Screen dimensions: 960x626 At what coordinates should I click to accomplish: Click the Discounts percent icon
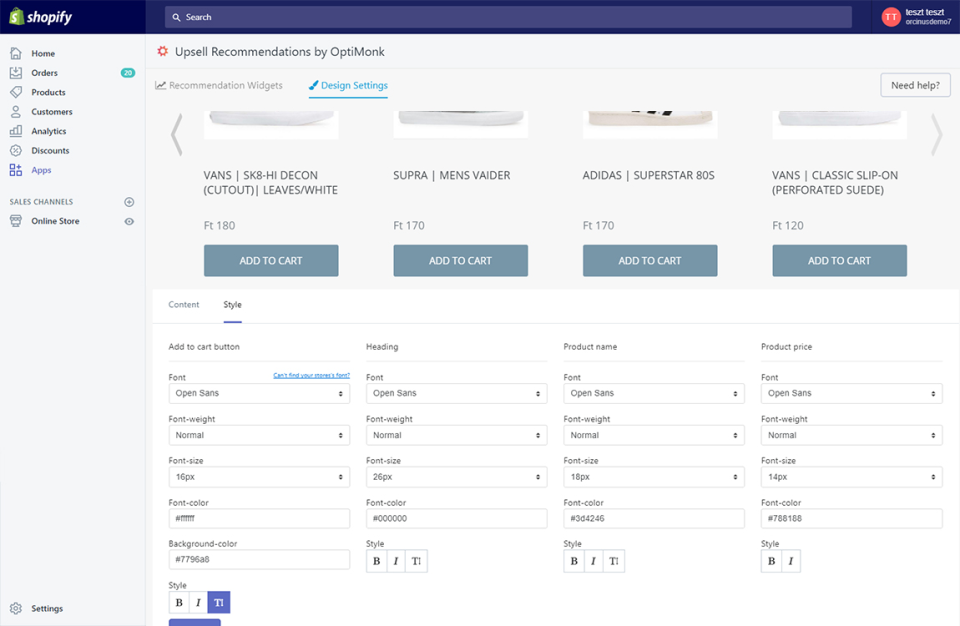16,151
